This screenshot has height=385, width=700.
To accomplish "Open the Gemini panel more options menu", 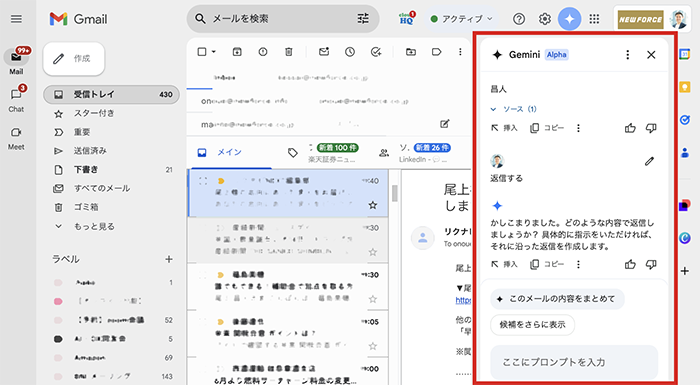I will (x=628, y=54).
